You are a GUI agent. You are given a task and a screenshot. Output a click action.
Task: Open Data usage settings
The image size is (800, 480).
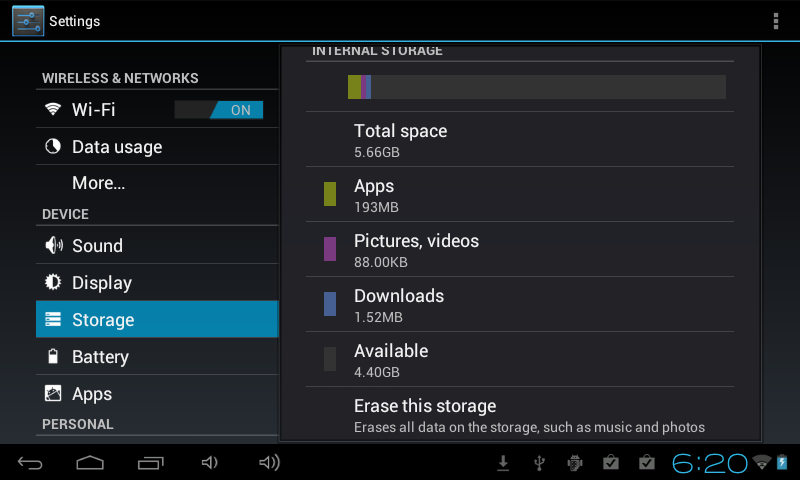click(116, 147)
